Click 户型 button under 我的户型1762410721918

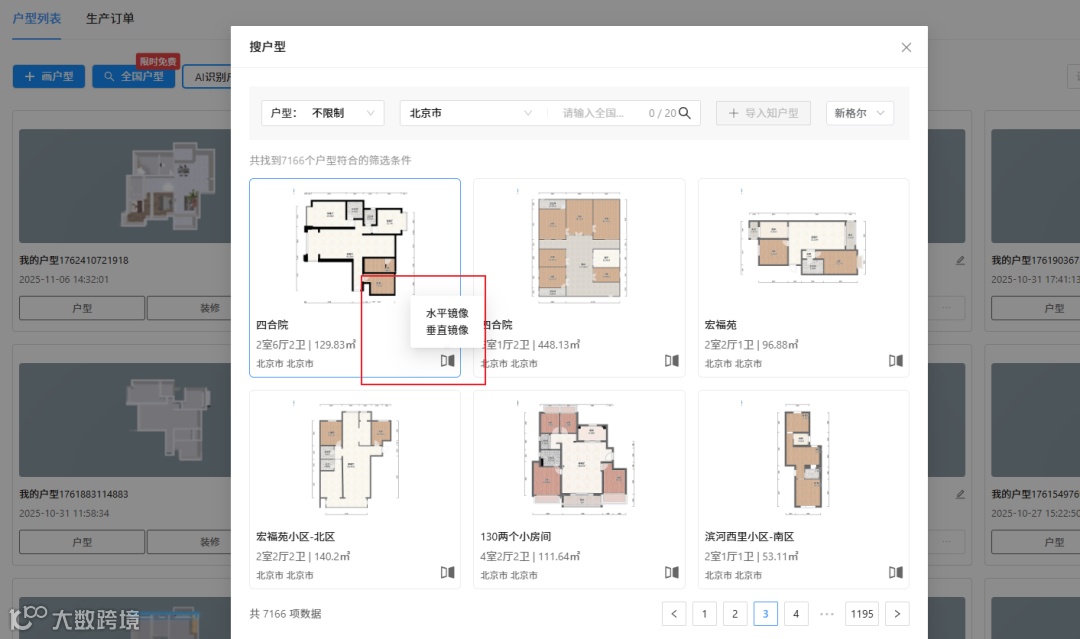pyautogui.click(x=82, y=308)
